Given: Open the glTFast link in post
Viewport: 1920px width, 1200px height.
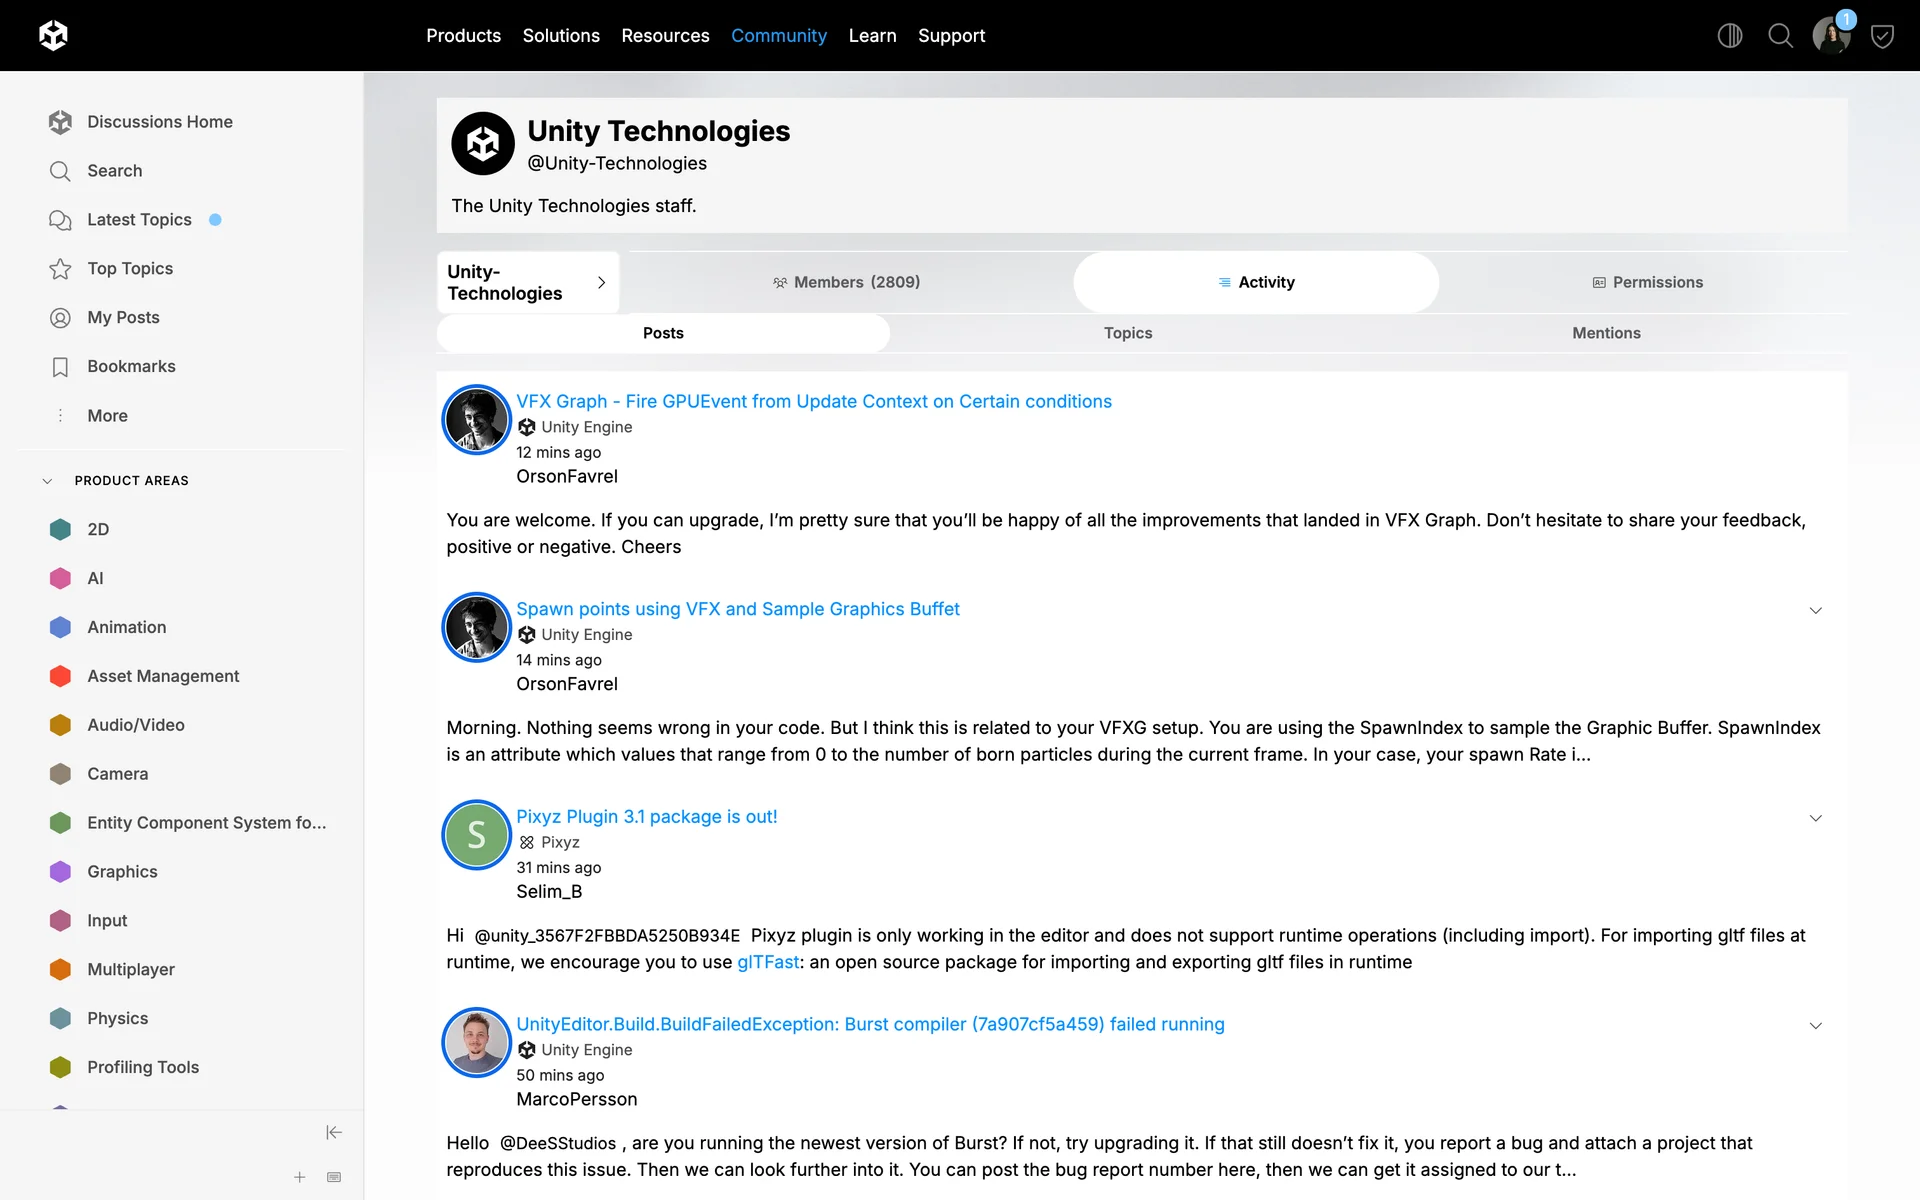Looking at the screenshot, I should (x=767, y=962).
